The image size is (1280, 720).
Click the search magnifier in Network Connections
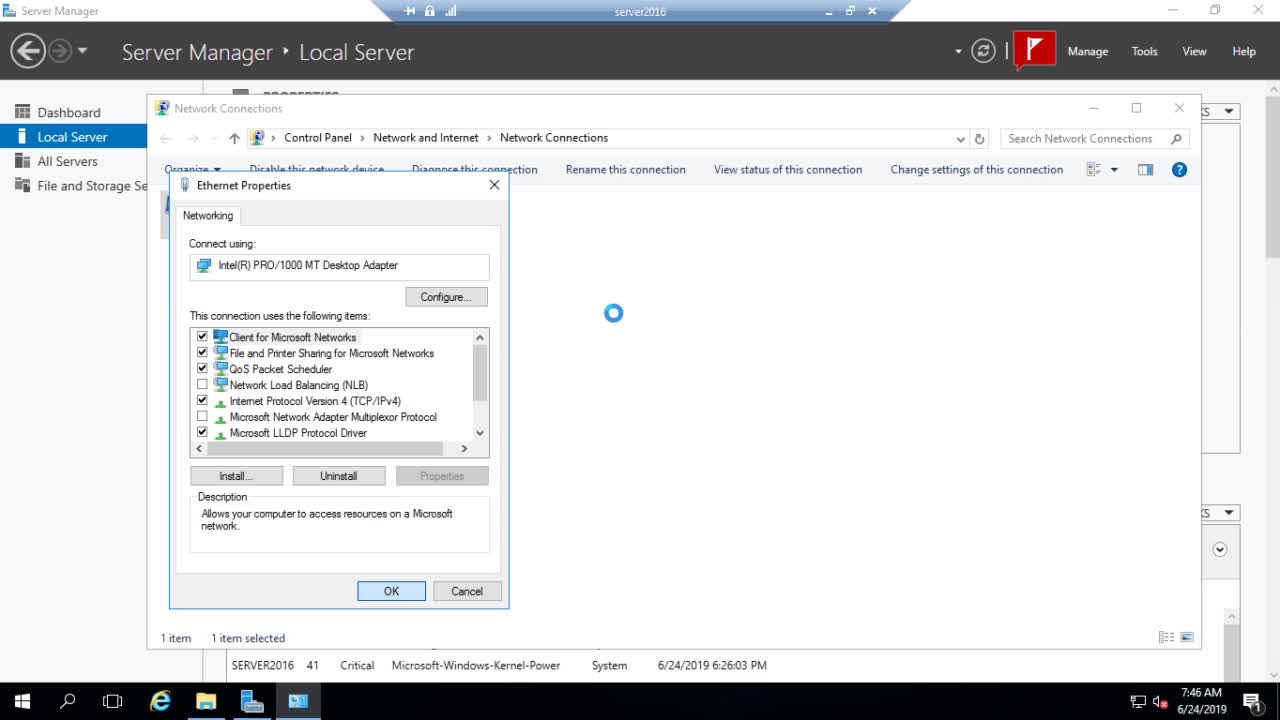[x=1176, y=139]
